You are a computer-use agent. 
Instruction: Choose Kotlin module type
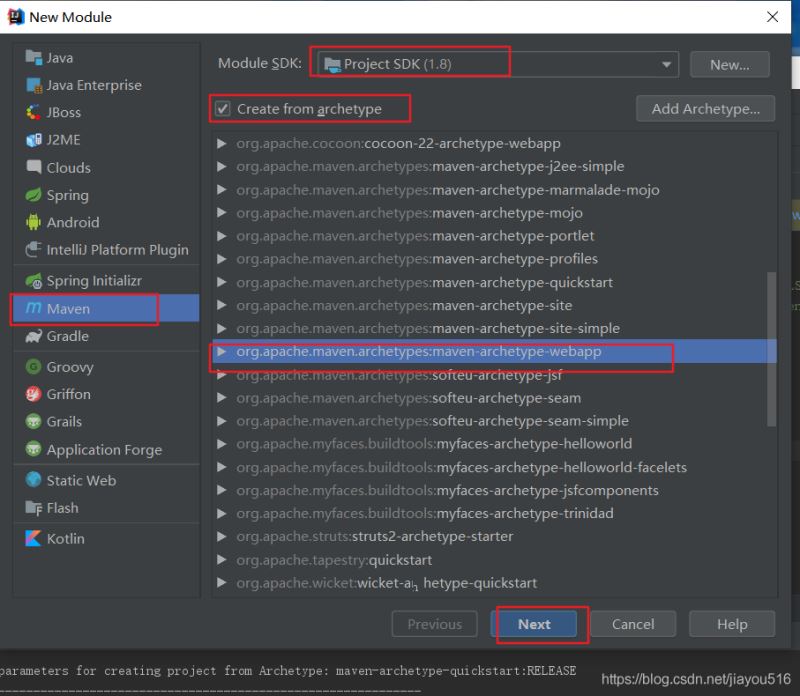pyautogui.click(x=106, y=538)
